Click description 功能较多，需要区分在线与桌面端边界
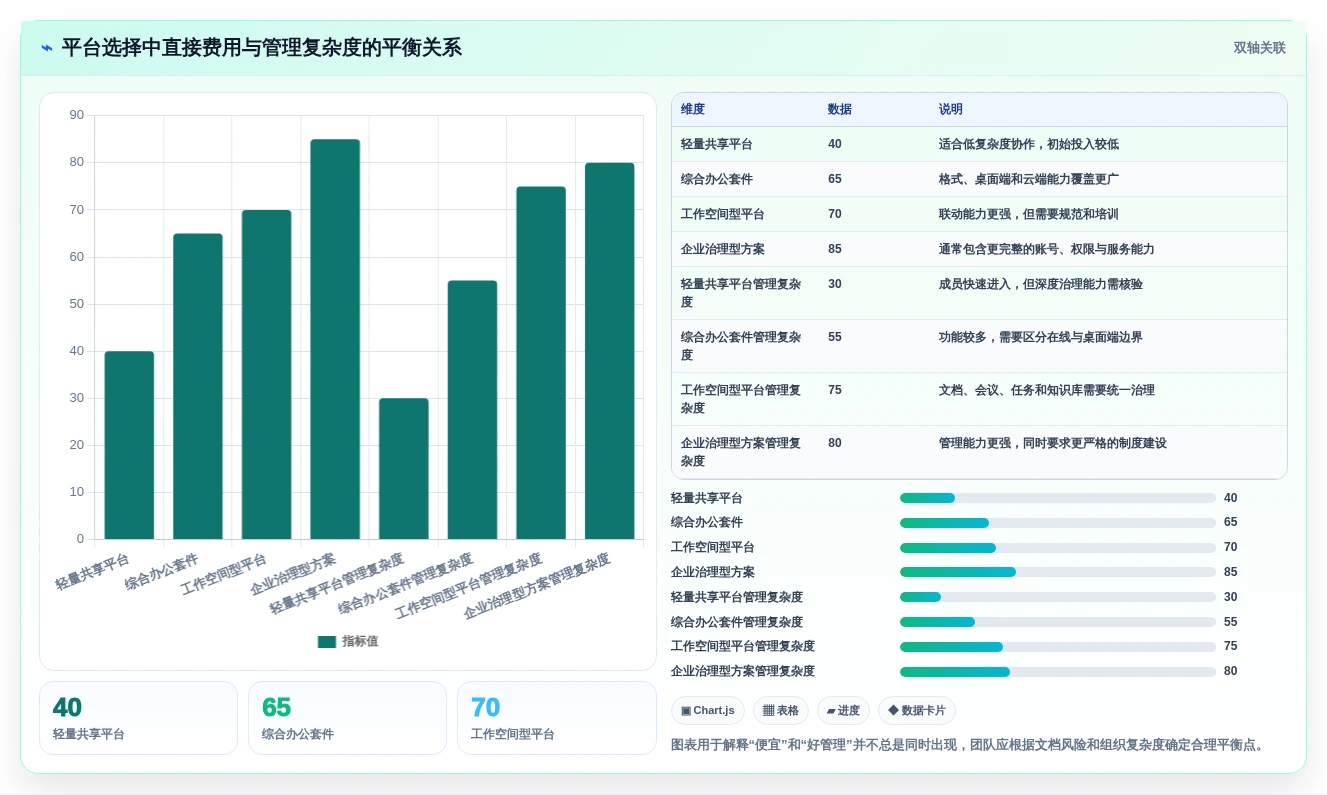Screen dimensions: 1327x795 pos(1041,337)
